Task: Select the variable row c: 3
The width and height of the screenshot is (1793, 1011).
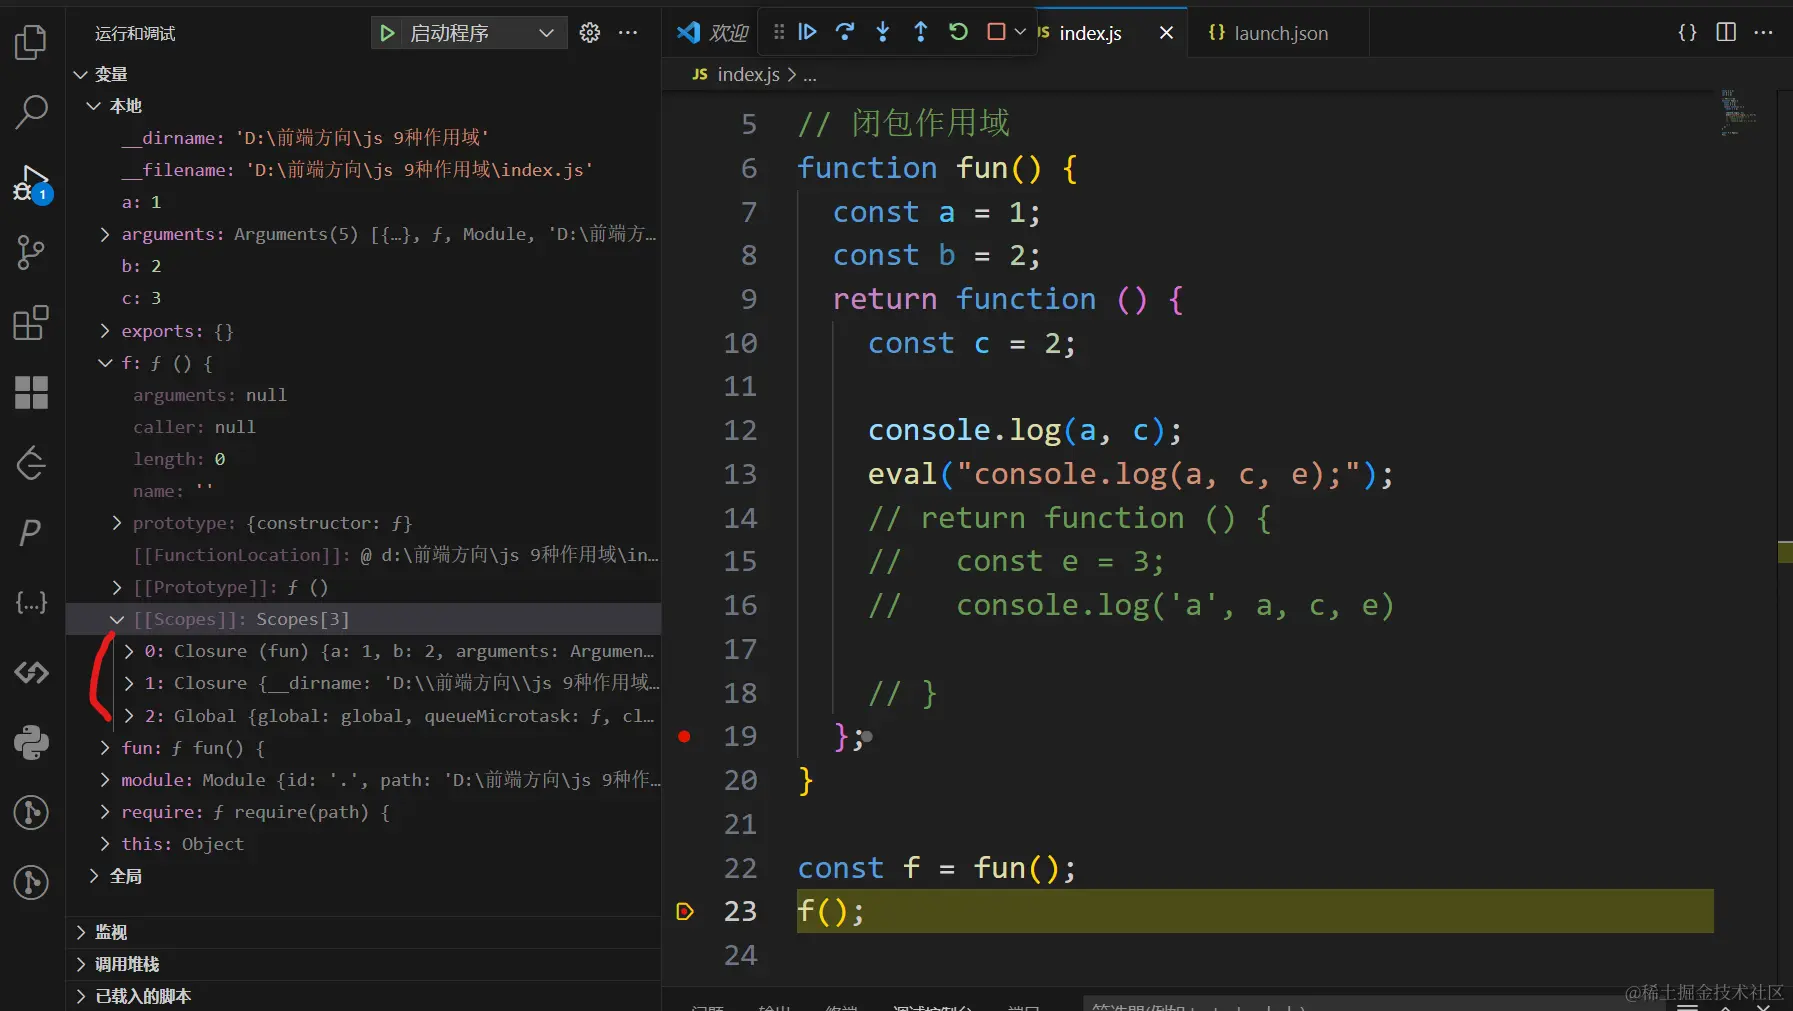Action: (x=364, y=298)
